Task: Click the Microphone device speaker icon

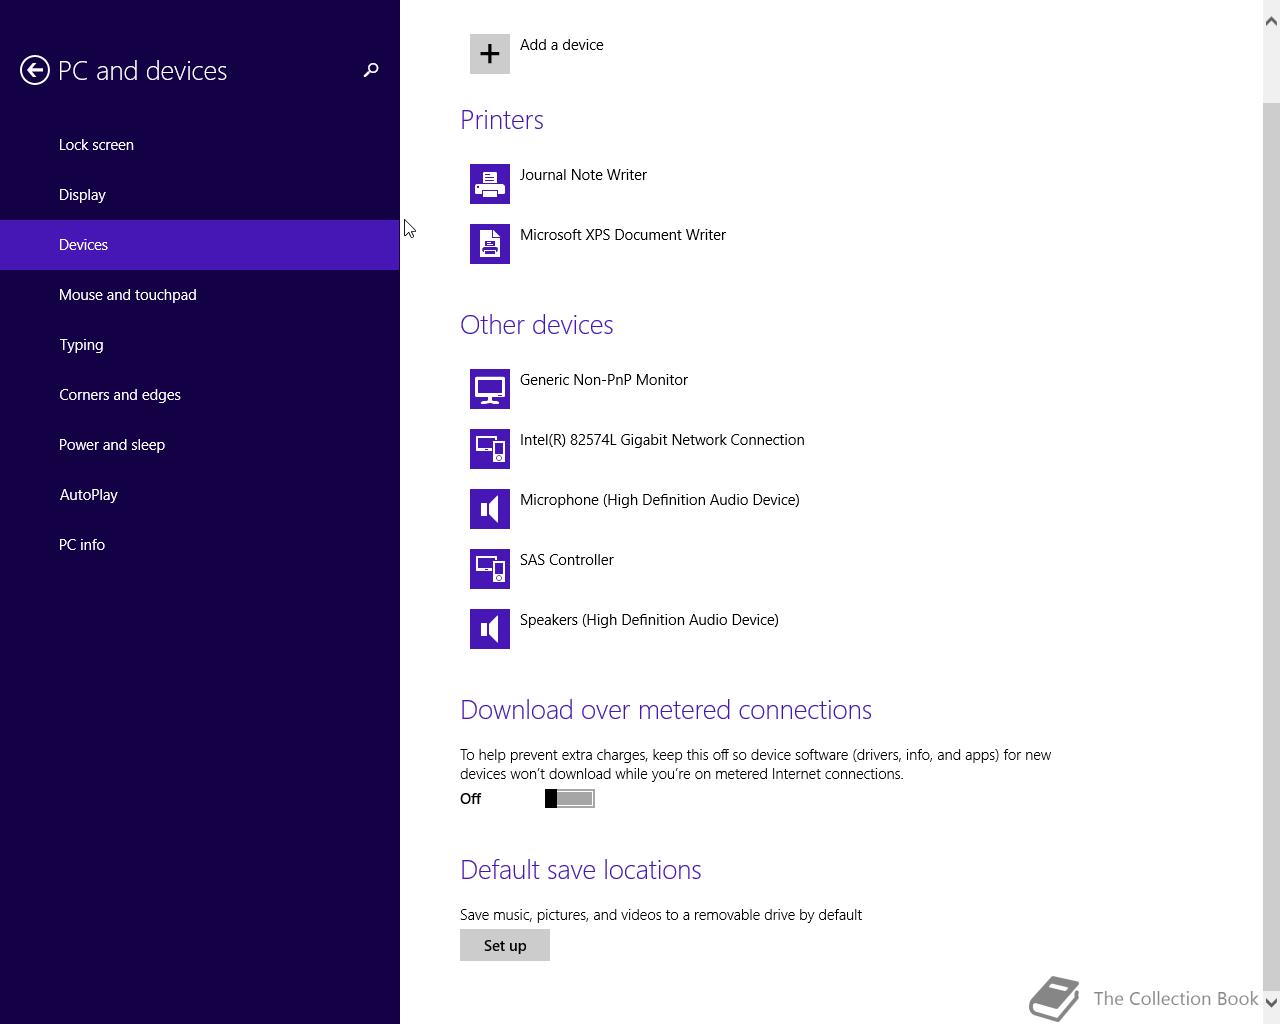Action: click(x=490, y=509)
